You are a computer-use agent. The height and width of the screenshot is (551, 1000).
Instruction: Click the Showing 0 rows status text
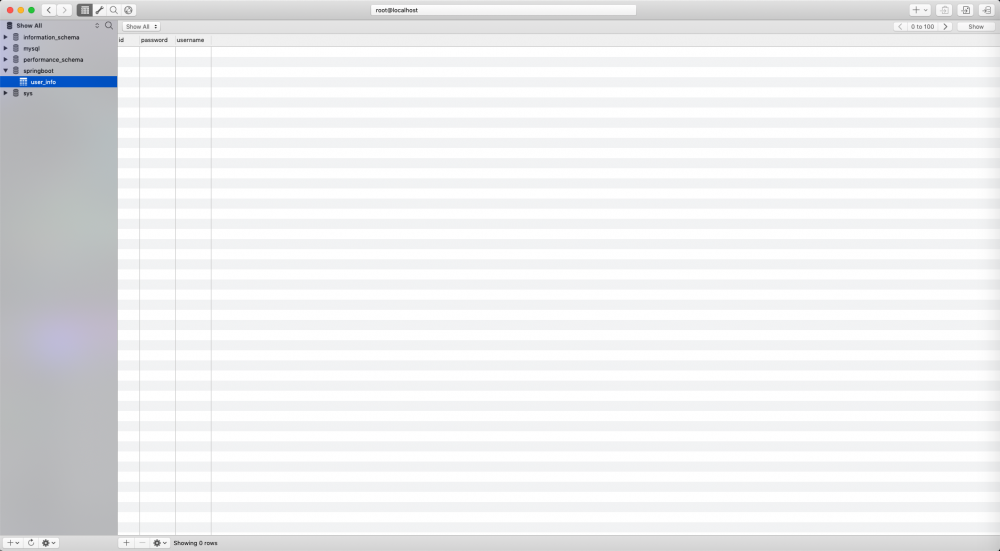tap(195, 543)
